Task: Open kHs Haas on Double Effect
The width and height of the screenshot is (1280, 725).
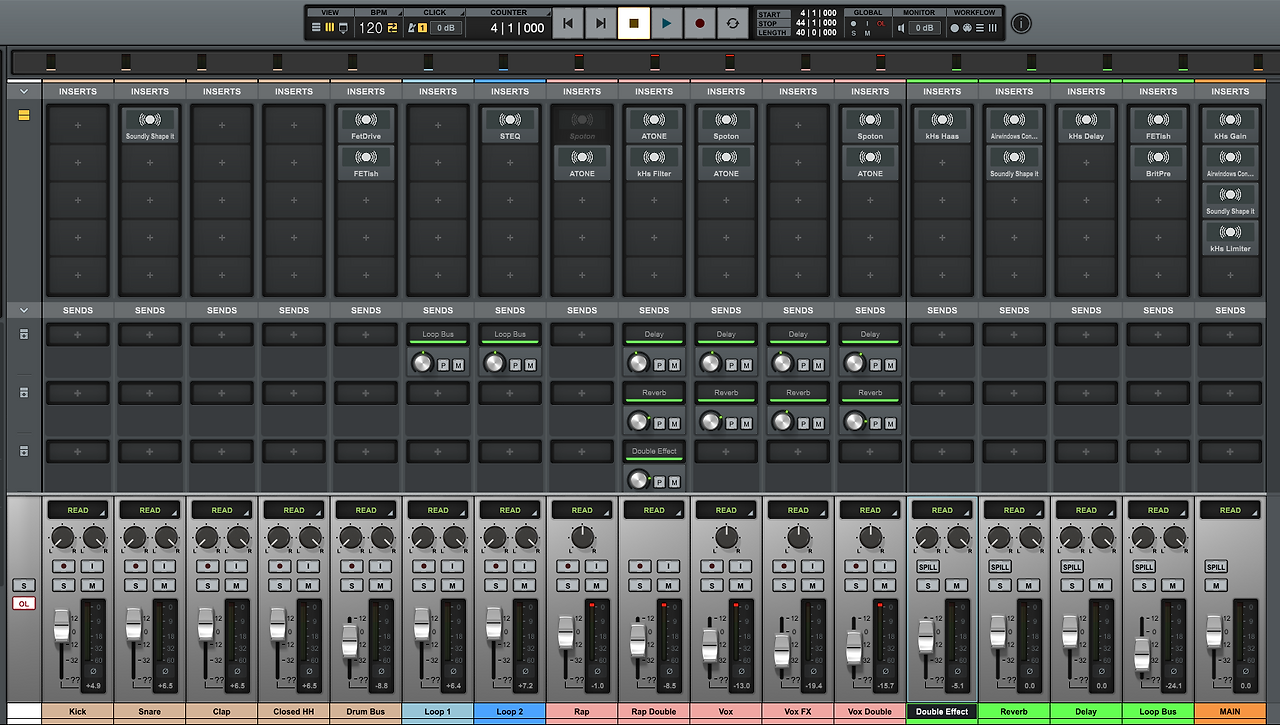Action: 942,125
